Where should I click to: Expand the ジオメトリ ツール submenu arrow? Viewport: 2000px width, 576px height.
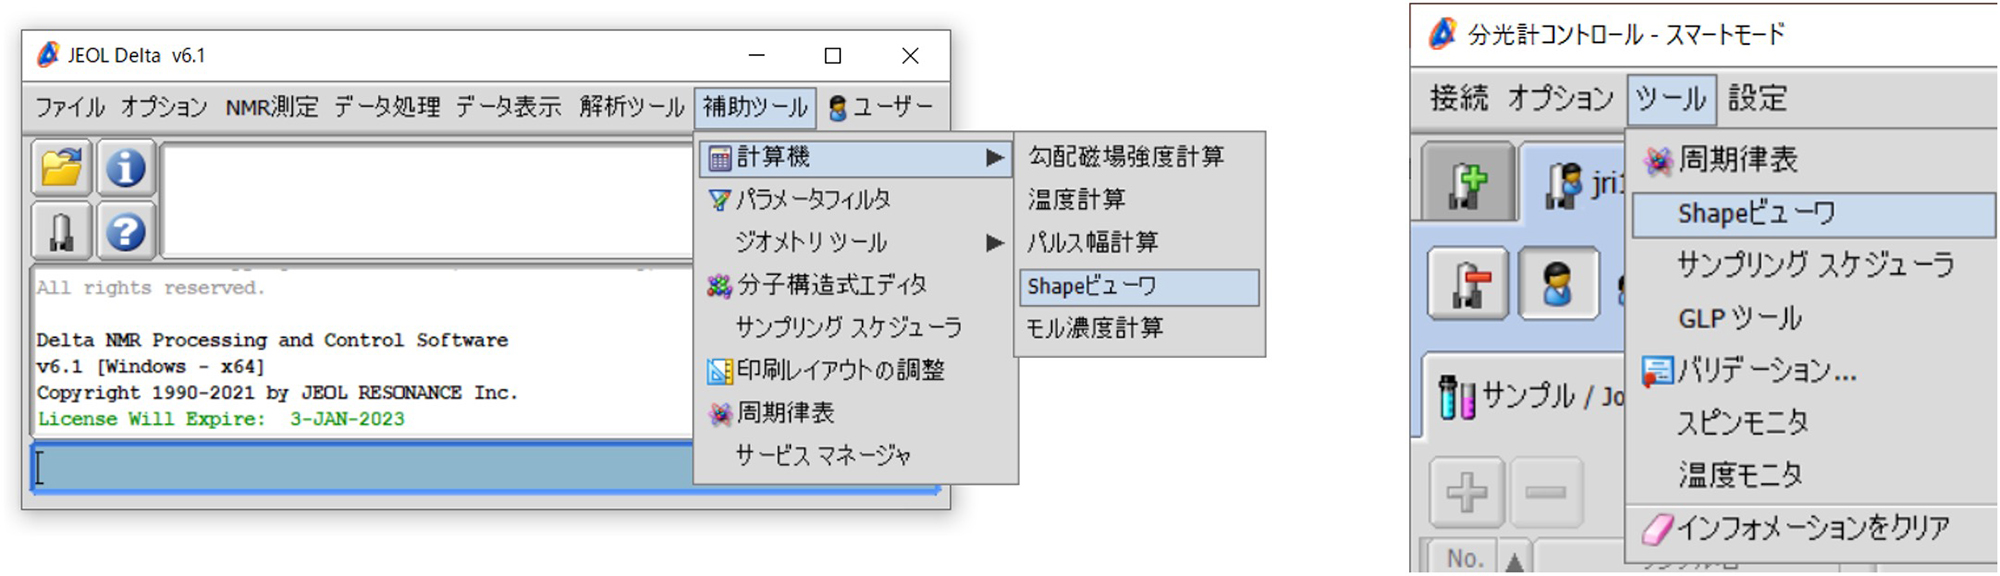coord(994,243)
